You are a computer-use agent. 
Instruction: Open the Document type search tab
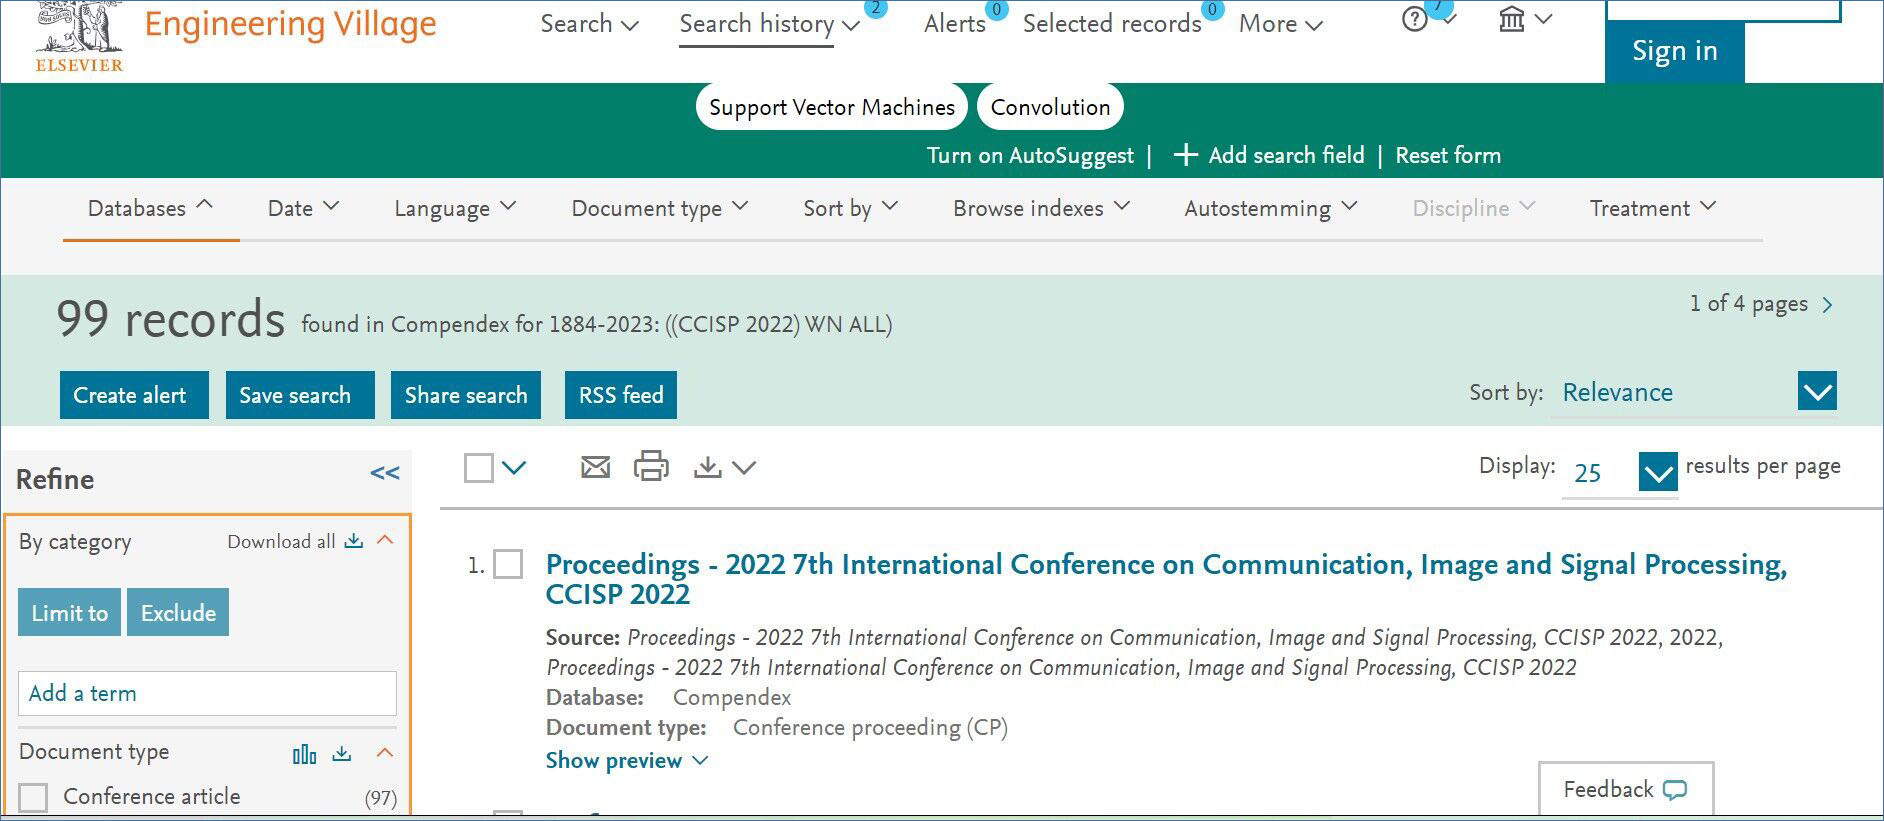[659, 208]
